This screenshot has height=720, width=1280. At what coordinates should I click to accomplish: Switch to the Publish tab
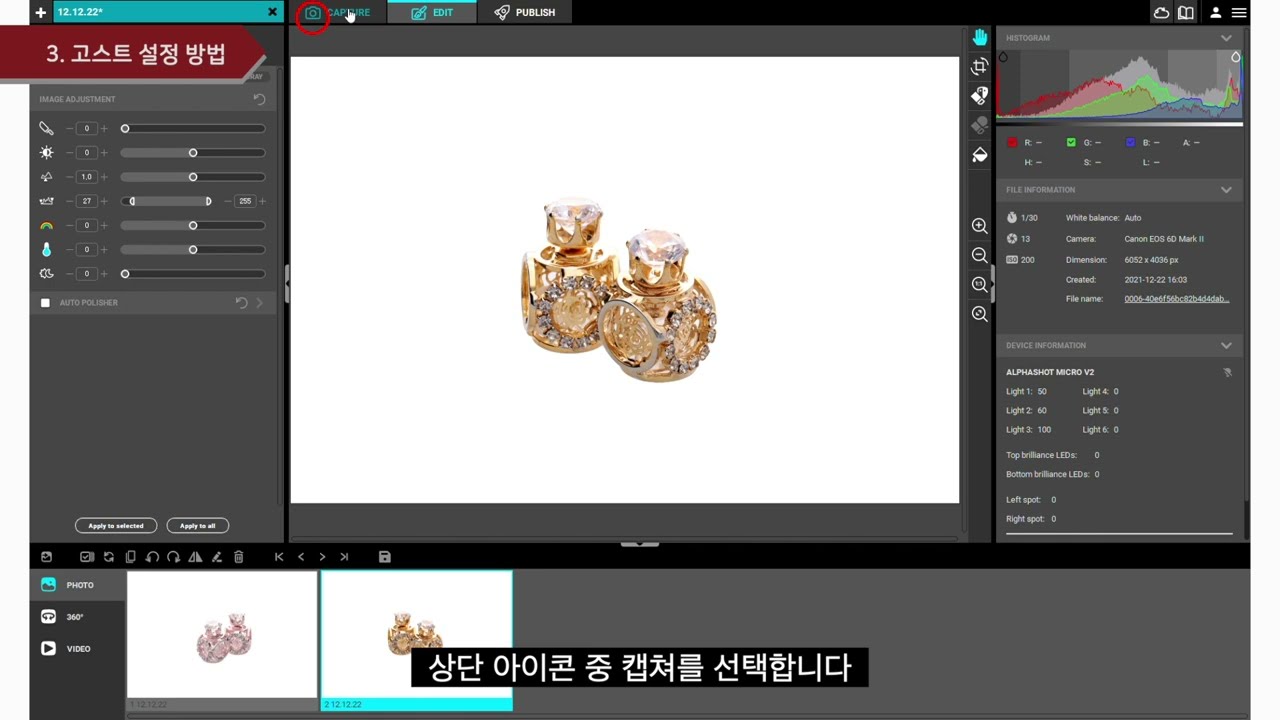pos(525,12)
